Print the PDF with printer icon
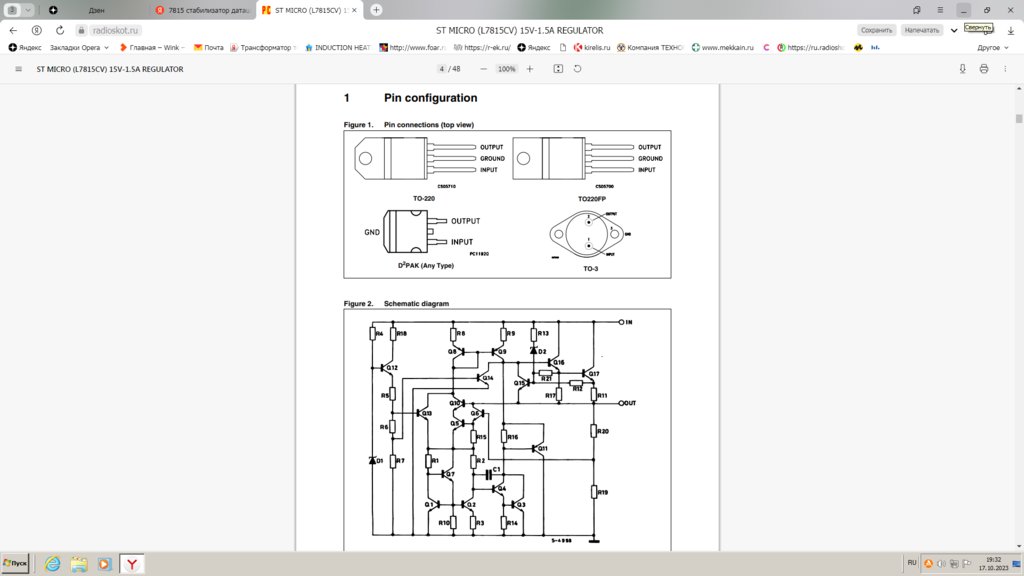 (984, 69)
